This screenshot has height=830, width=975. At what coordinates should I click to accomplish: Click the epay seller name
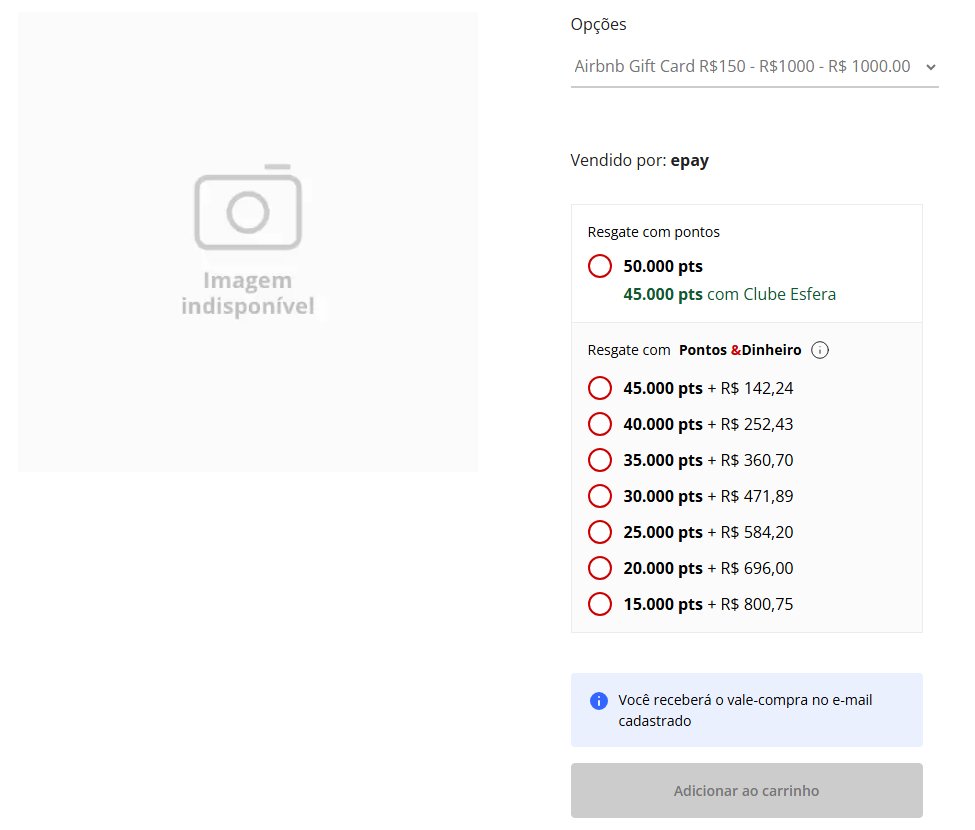(689, 160)
